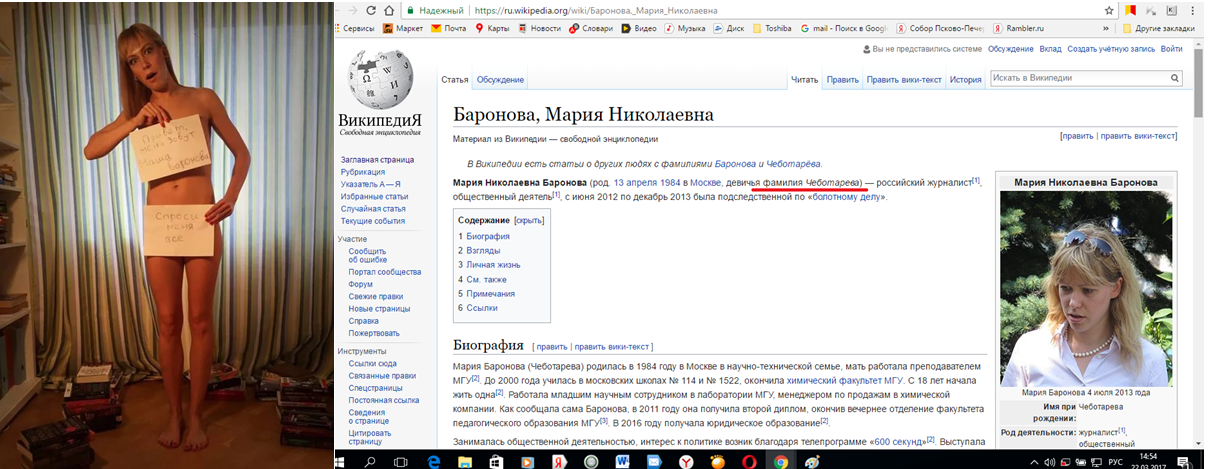Click 'править' next to Биография heading
The width and height of the screenshot is (1209, 469).
[552, 347]
